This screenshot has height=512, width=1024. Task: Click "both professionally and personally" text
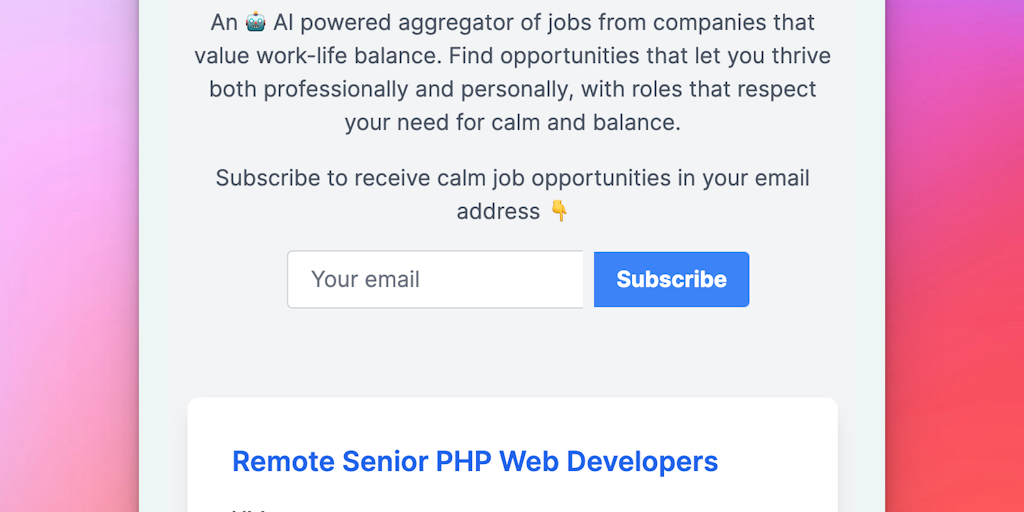[x=390, y=89]
